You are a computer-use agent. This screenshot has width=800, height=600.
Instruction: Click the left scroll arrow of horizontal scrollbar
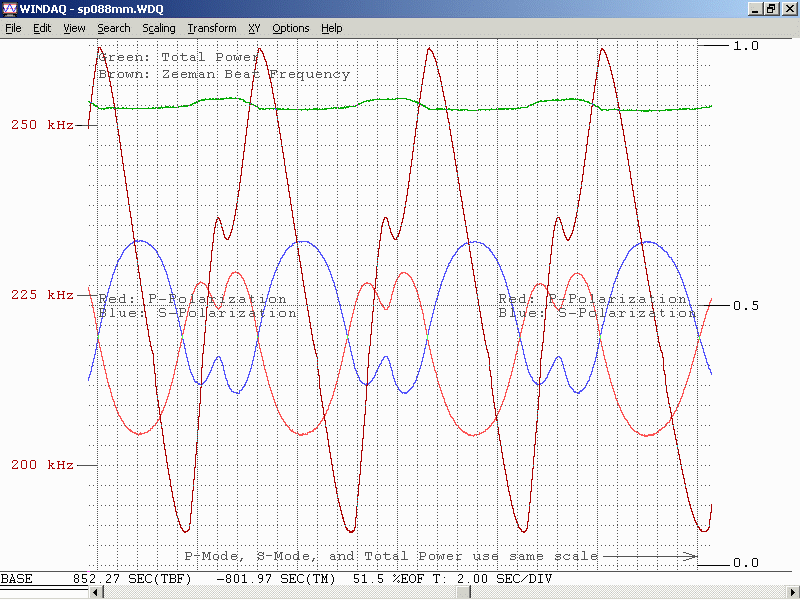96,593
